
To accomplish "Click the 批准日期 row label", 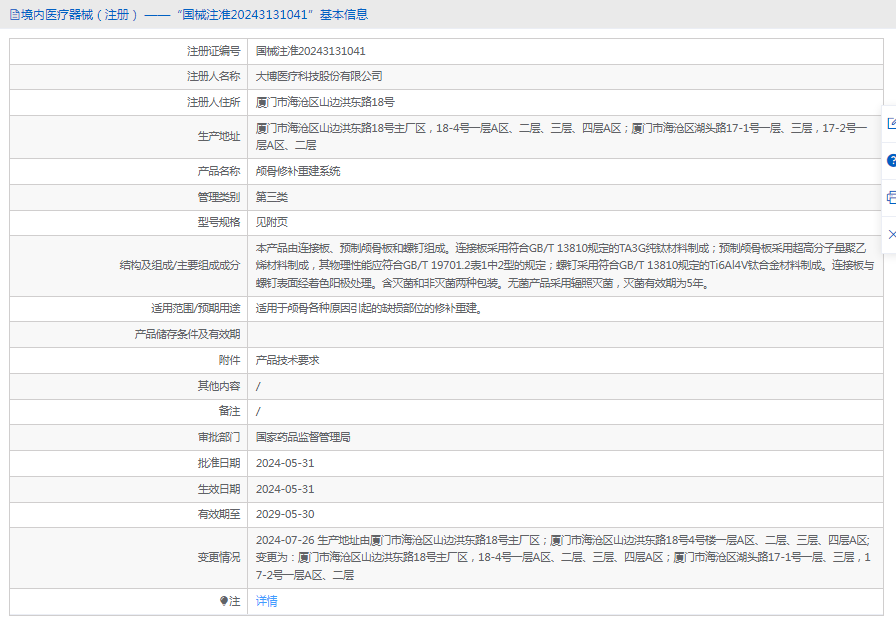I will click(x=219, y=463).
